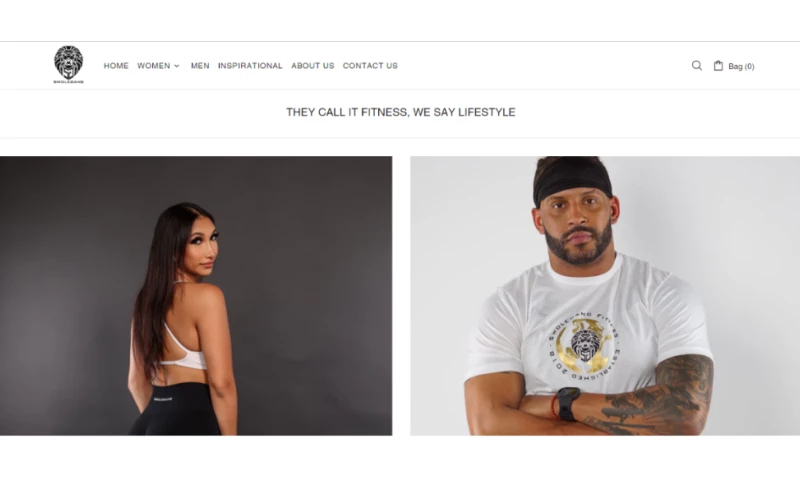Click the men's collection photo

(605, 296)
